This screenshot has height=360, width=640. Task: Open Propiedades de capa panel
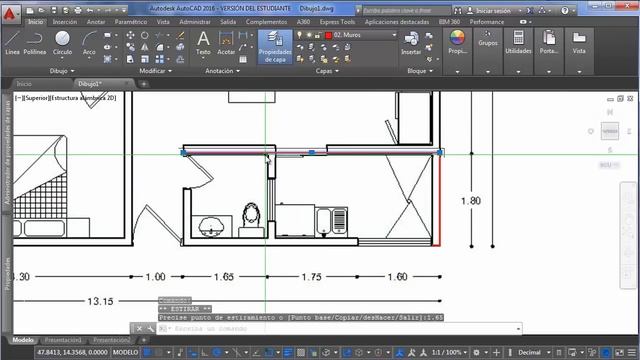click(275, 47)
